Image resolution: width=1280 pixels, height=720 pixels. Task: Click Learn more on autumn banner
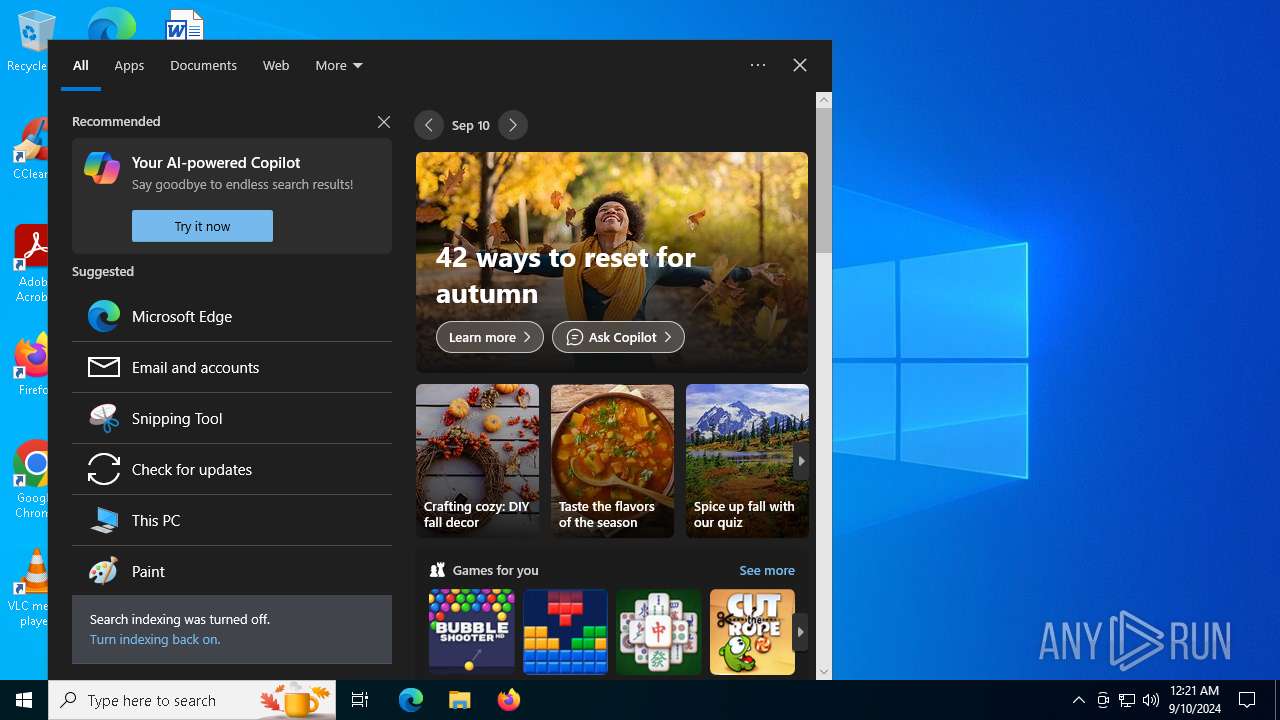[490, 337]
